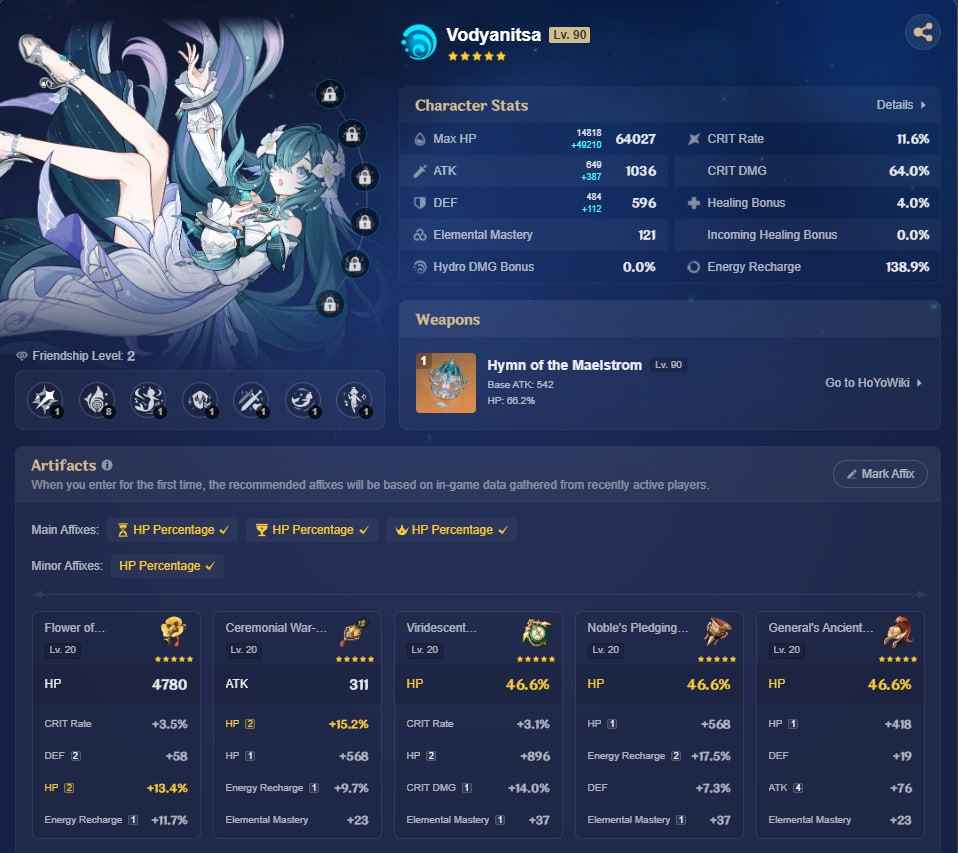958x853 pixels.
Task: Click the Energy Recharge +17.5% substat
Action: click(x=659, y=756)
